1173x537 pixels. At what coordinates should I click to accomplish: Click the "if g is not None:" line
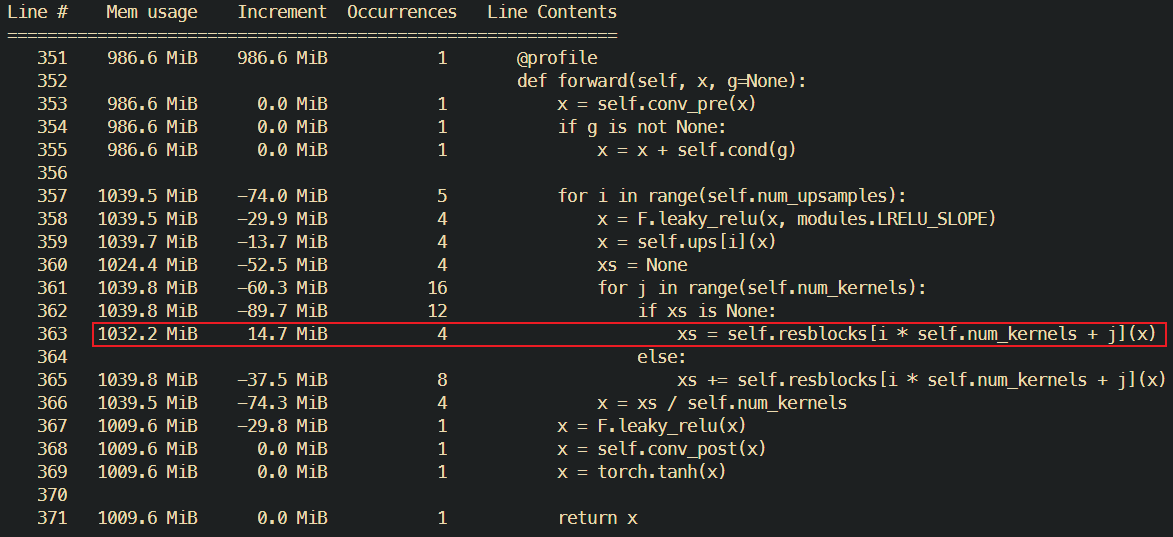click(x=641, y=127)
